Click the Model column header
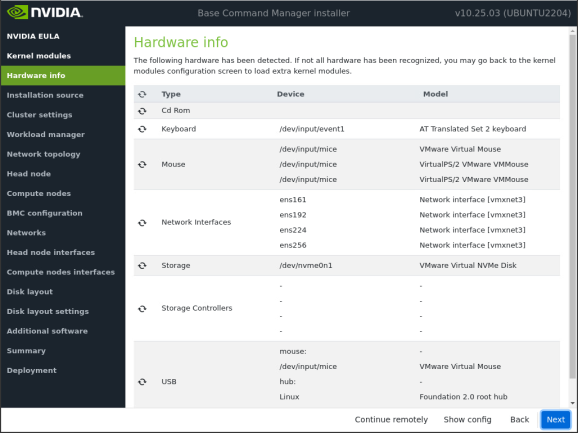 pos(435,94)
